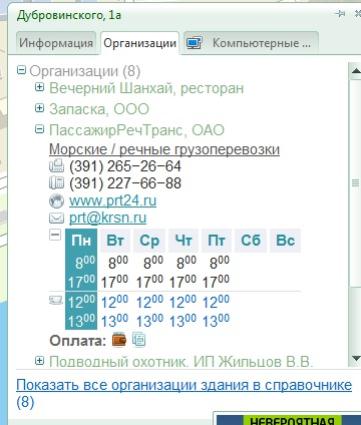Open Морские / речные грузоперевозки category link
This screenshot has width=361, height=425.
click(x=164, y=149)
